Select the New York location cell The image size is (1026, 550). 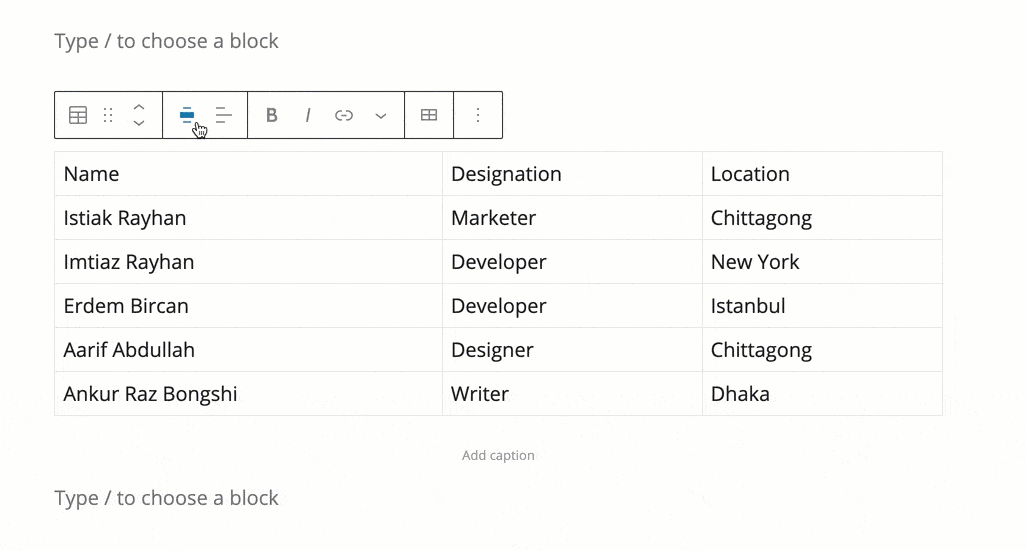[823, 262]
